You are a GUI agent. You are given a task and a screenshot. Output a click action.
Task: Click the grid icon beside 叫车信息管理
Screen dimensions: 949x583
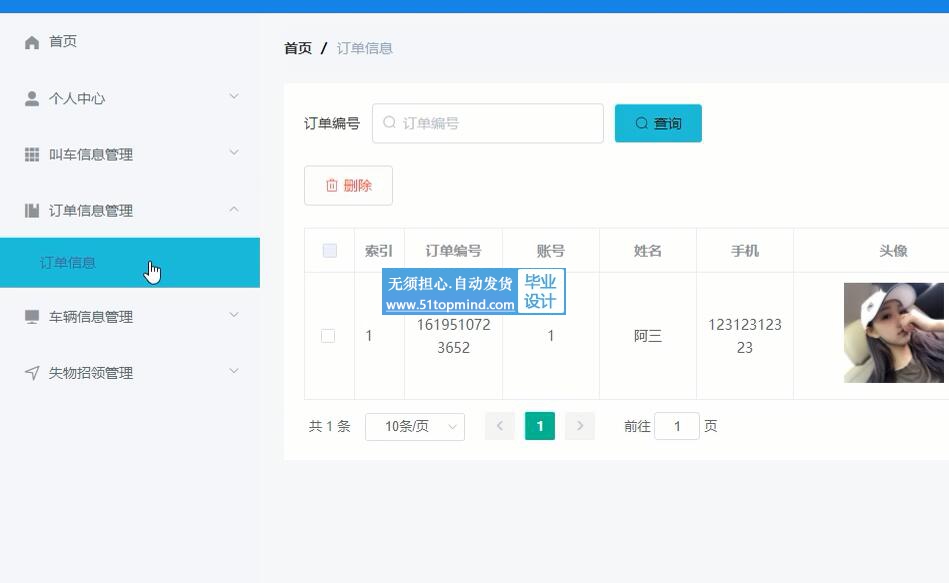tap(32, 154)
